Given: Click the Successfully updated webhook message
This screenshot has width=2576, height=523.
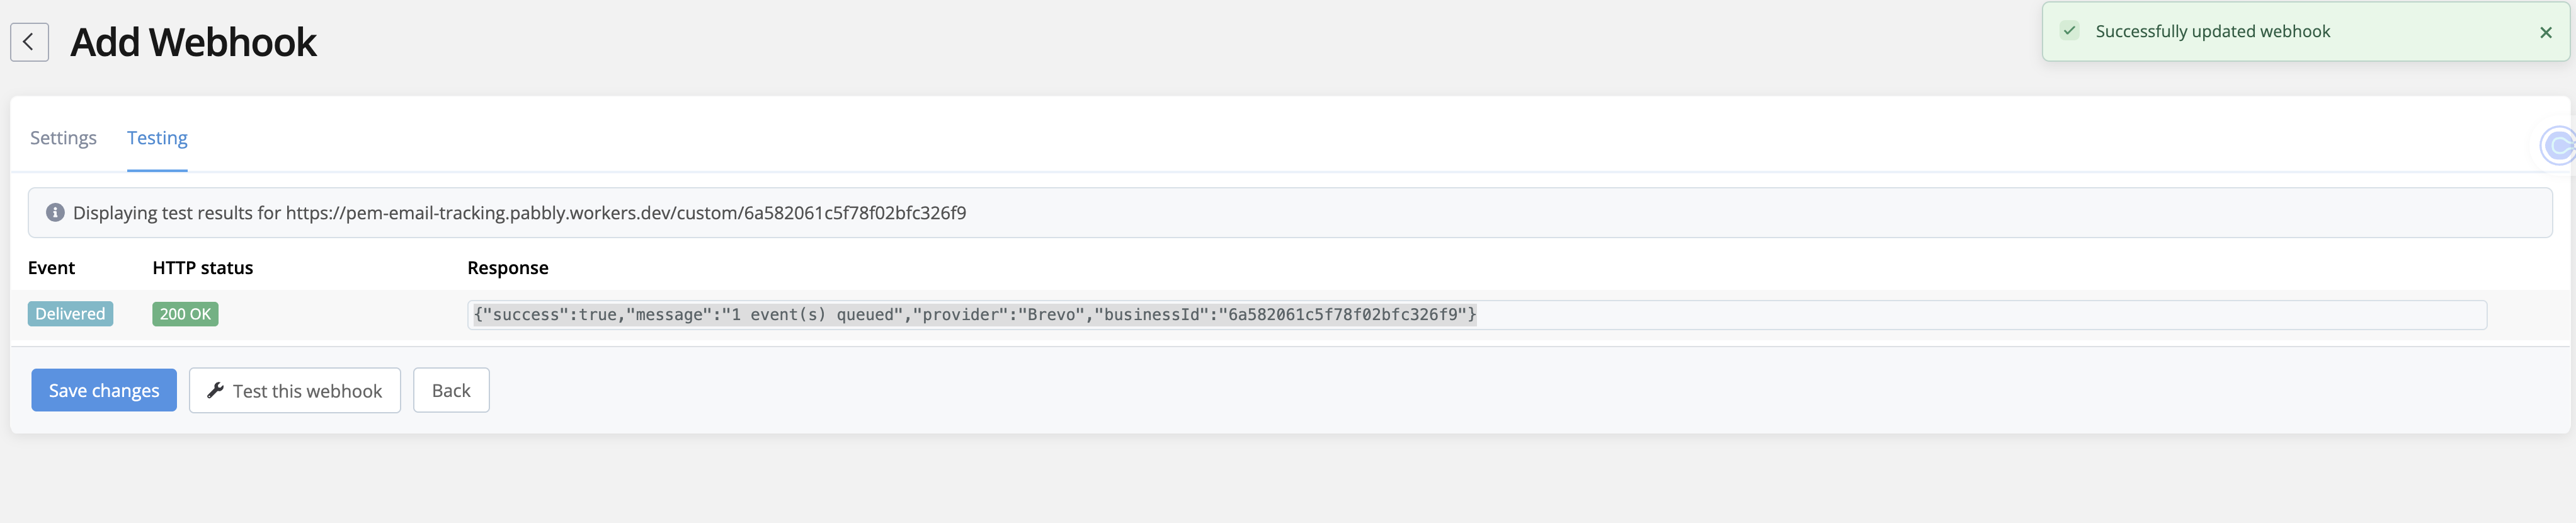Looking at the screenshot, I should [2212, 31].
